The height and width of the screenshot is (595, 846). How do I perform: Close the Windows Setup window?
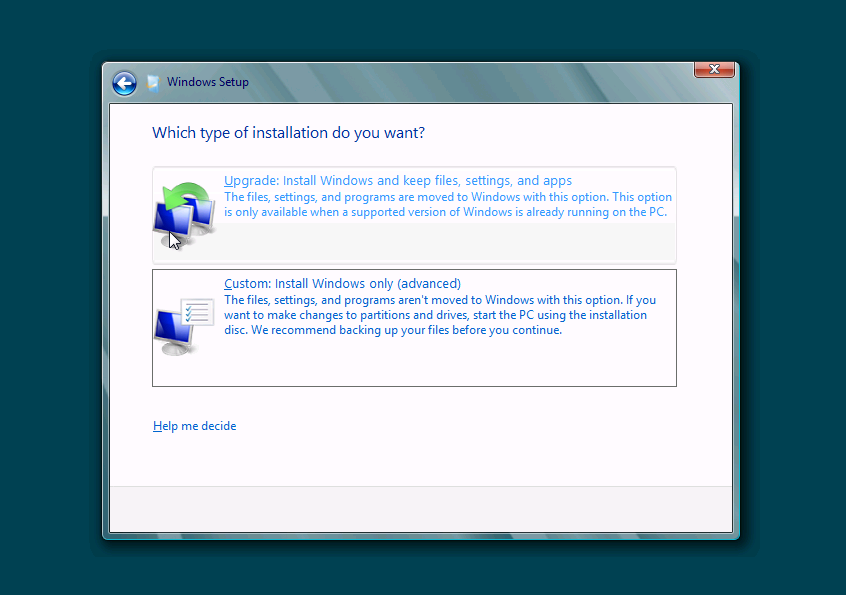[x=714, y=69]
